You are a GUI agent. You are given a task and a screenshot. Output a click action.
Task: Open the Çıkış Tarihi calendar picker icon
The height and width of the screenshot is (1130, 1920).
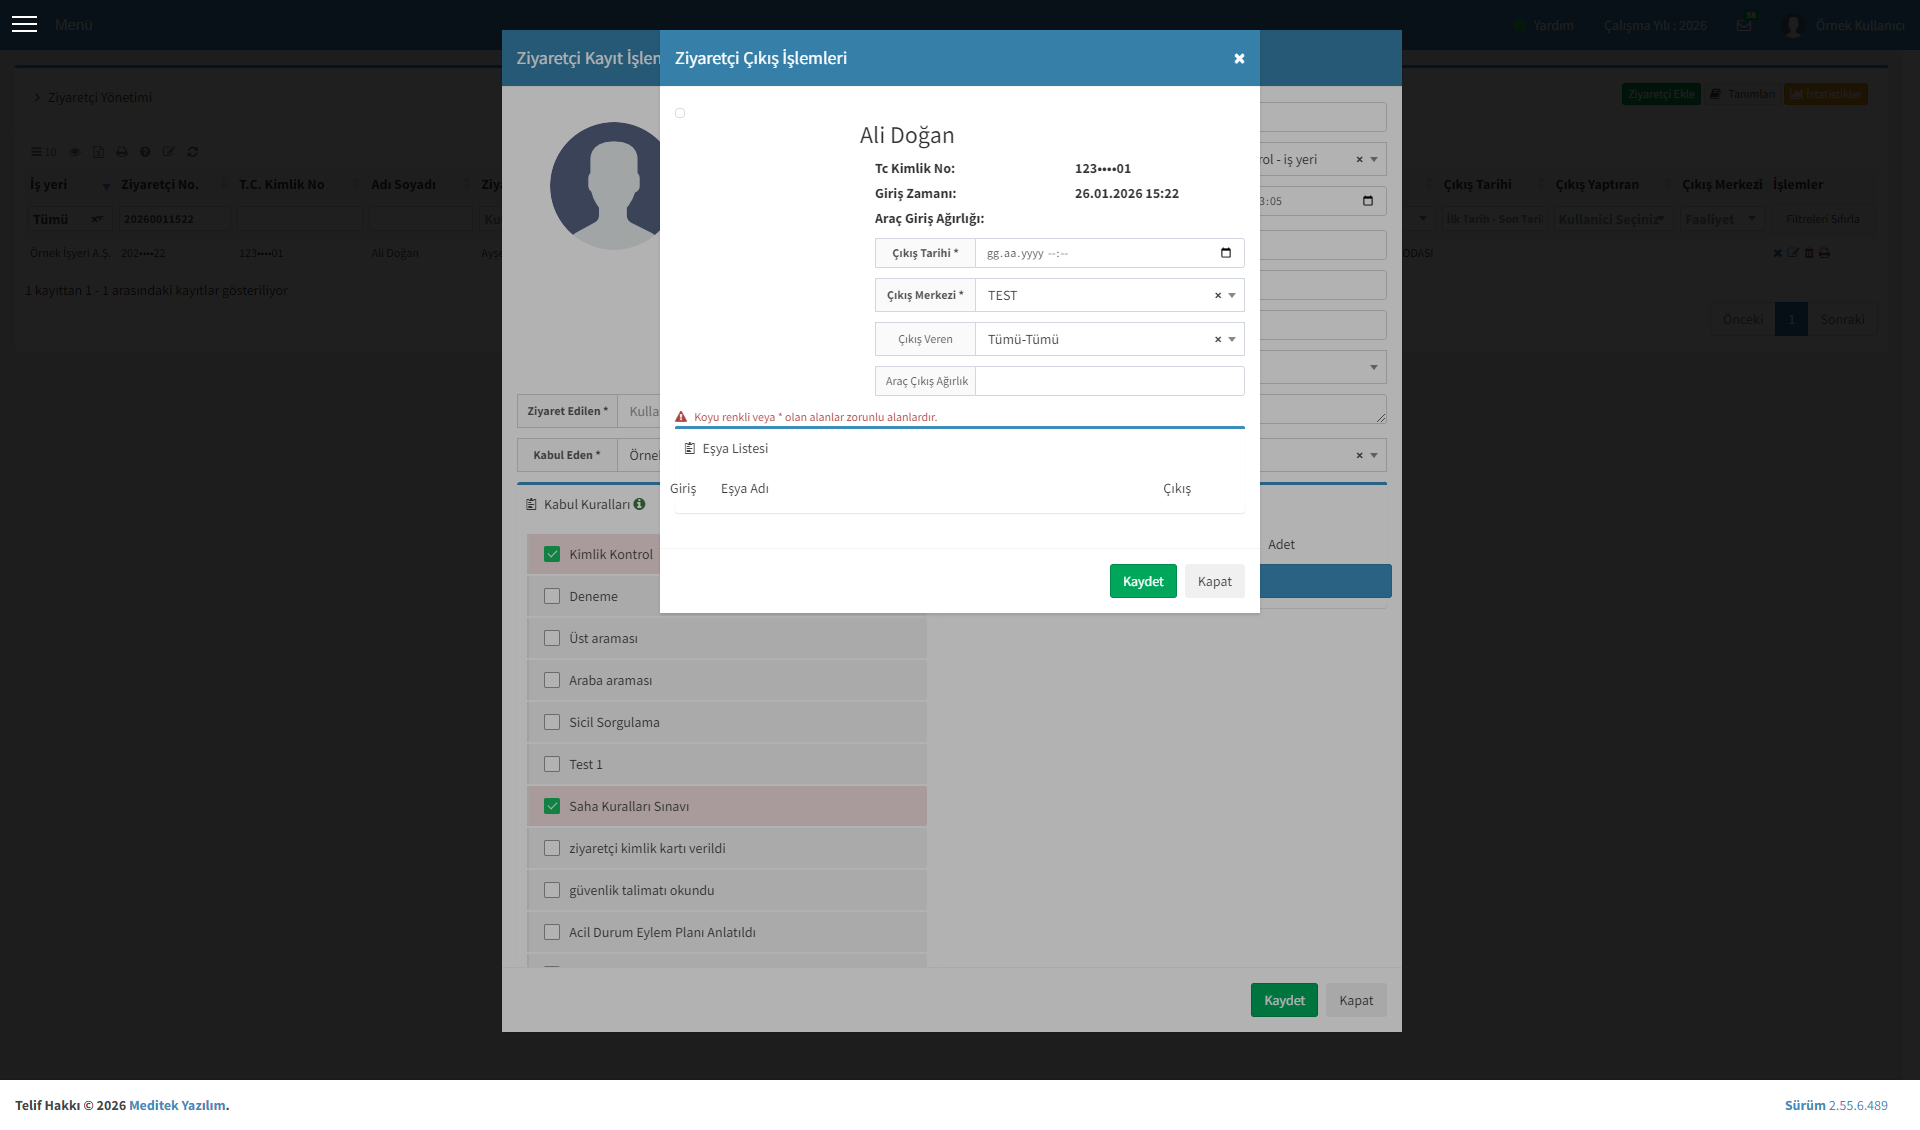point(1226,253)
